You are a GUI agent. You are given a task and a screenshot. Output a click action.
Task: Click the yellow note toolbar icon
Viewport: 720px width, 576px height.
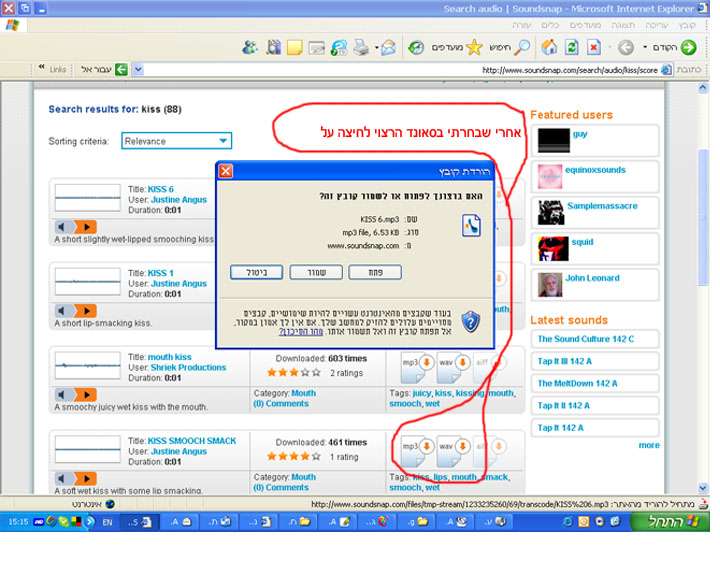(x=294, y=47)
